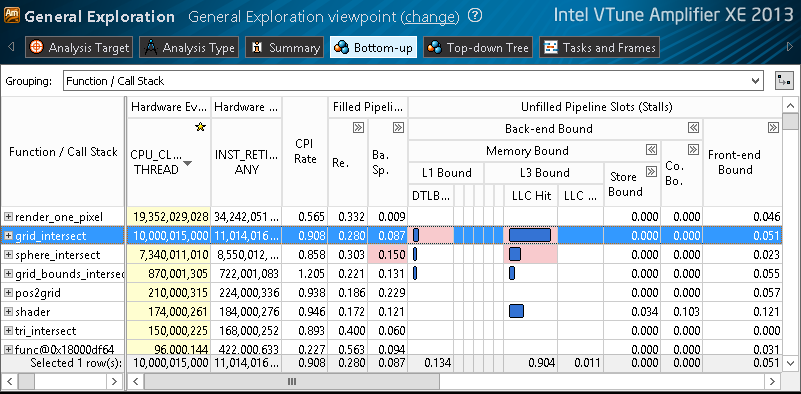Select the tri_intersect function name
Viewport: 801px width, 394px height.
click(x=45, y=331)
